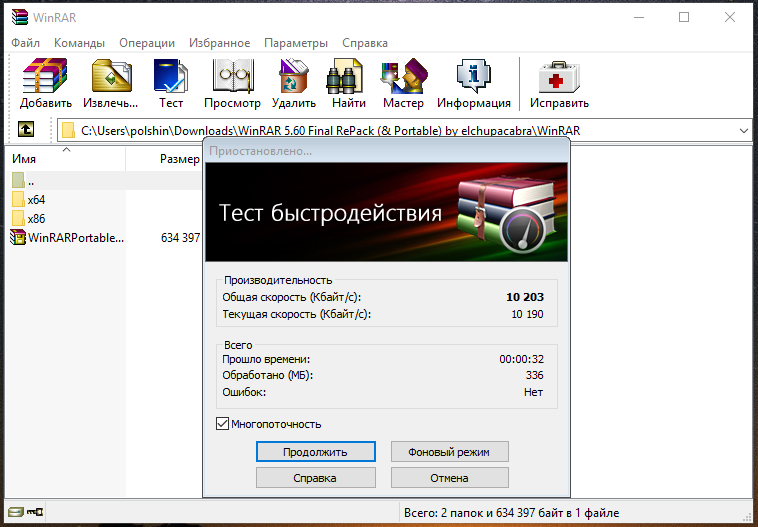
Task: Click the 634 397 size cell
Action: [180, 237]
